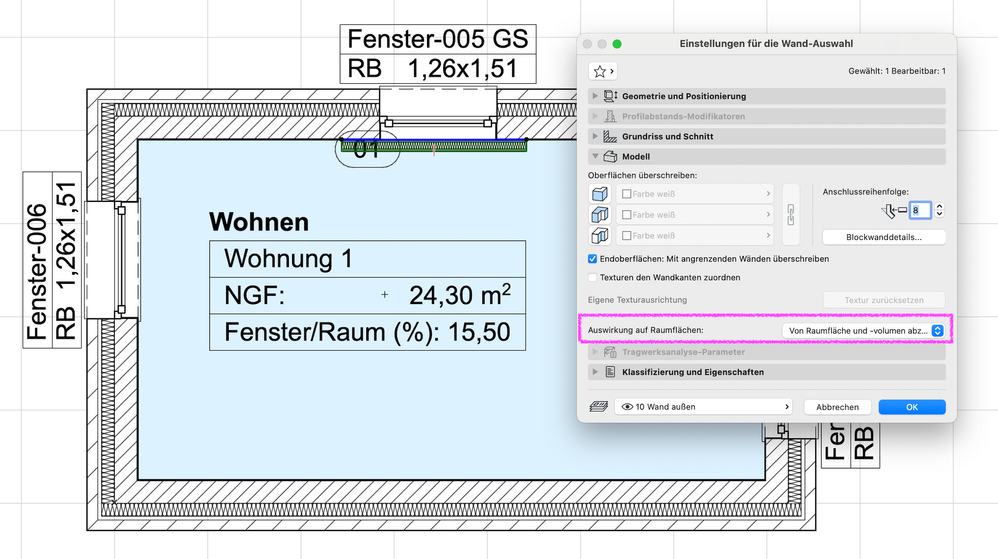Click the Anschlussreihenfolge value field
This screenshot has height=559, width=998.
(920, 210)
